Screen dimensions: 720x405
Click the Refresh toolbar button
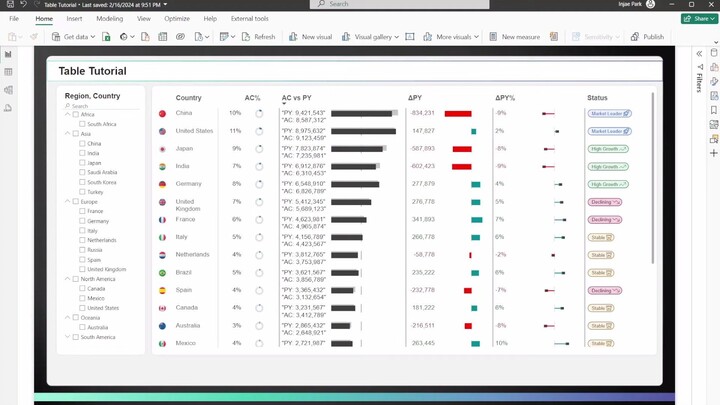tap(258, 37)
